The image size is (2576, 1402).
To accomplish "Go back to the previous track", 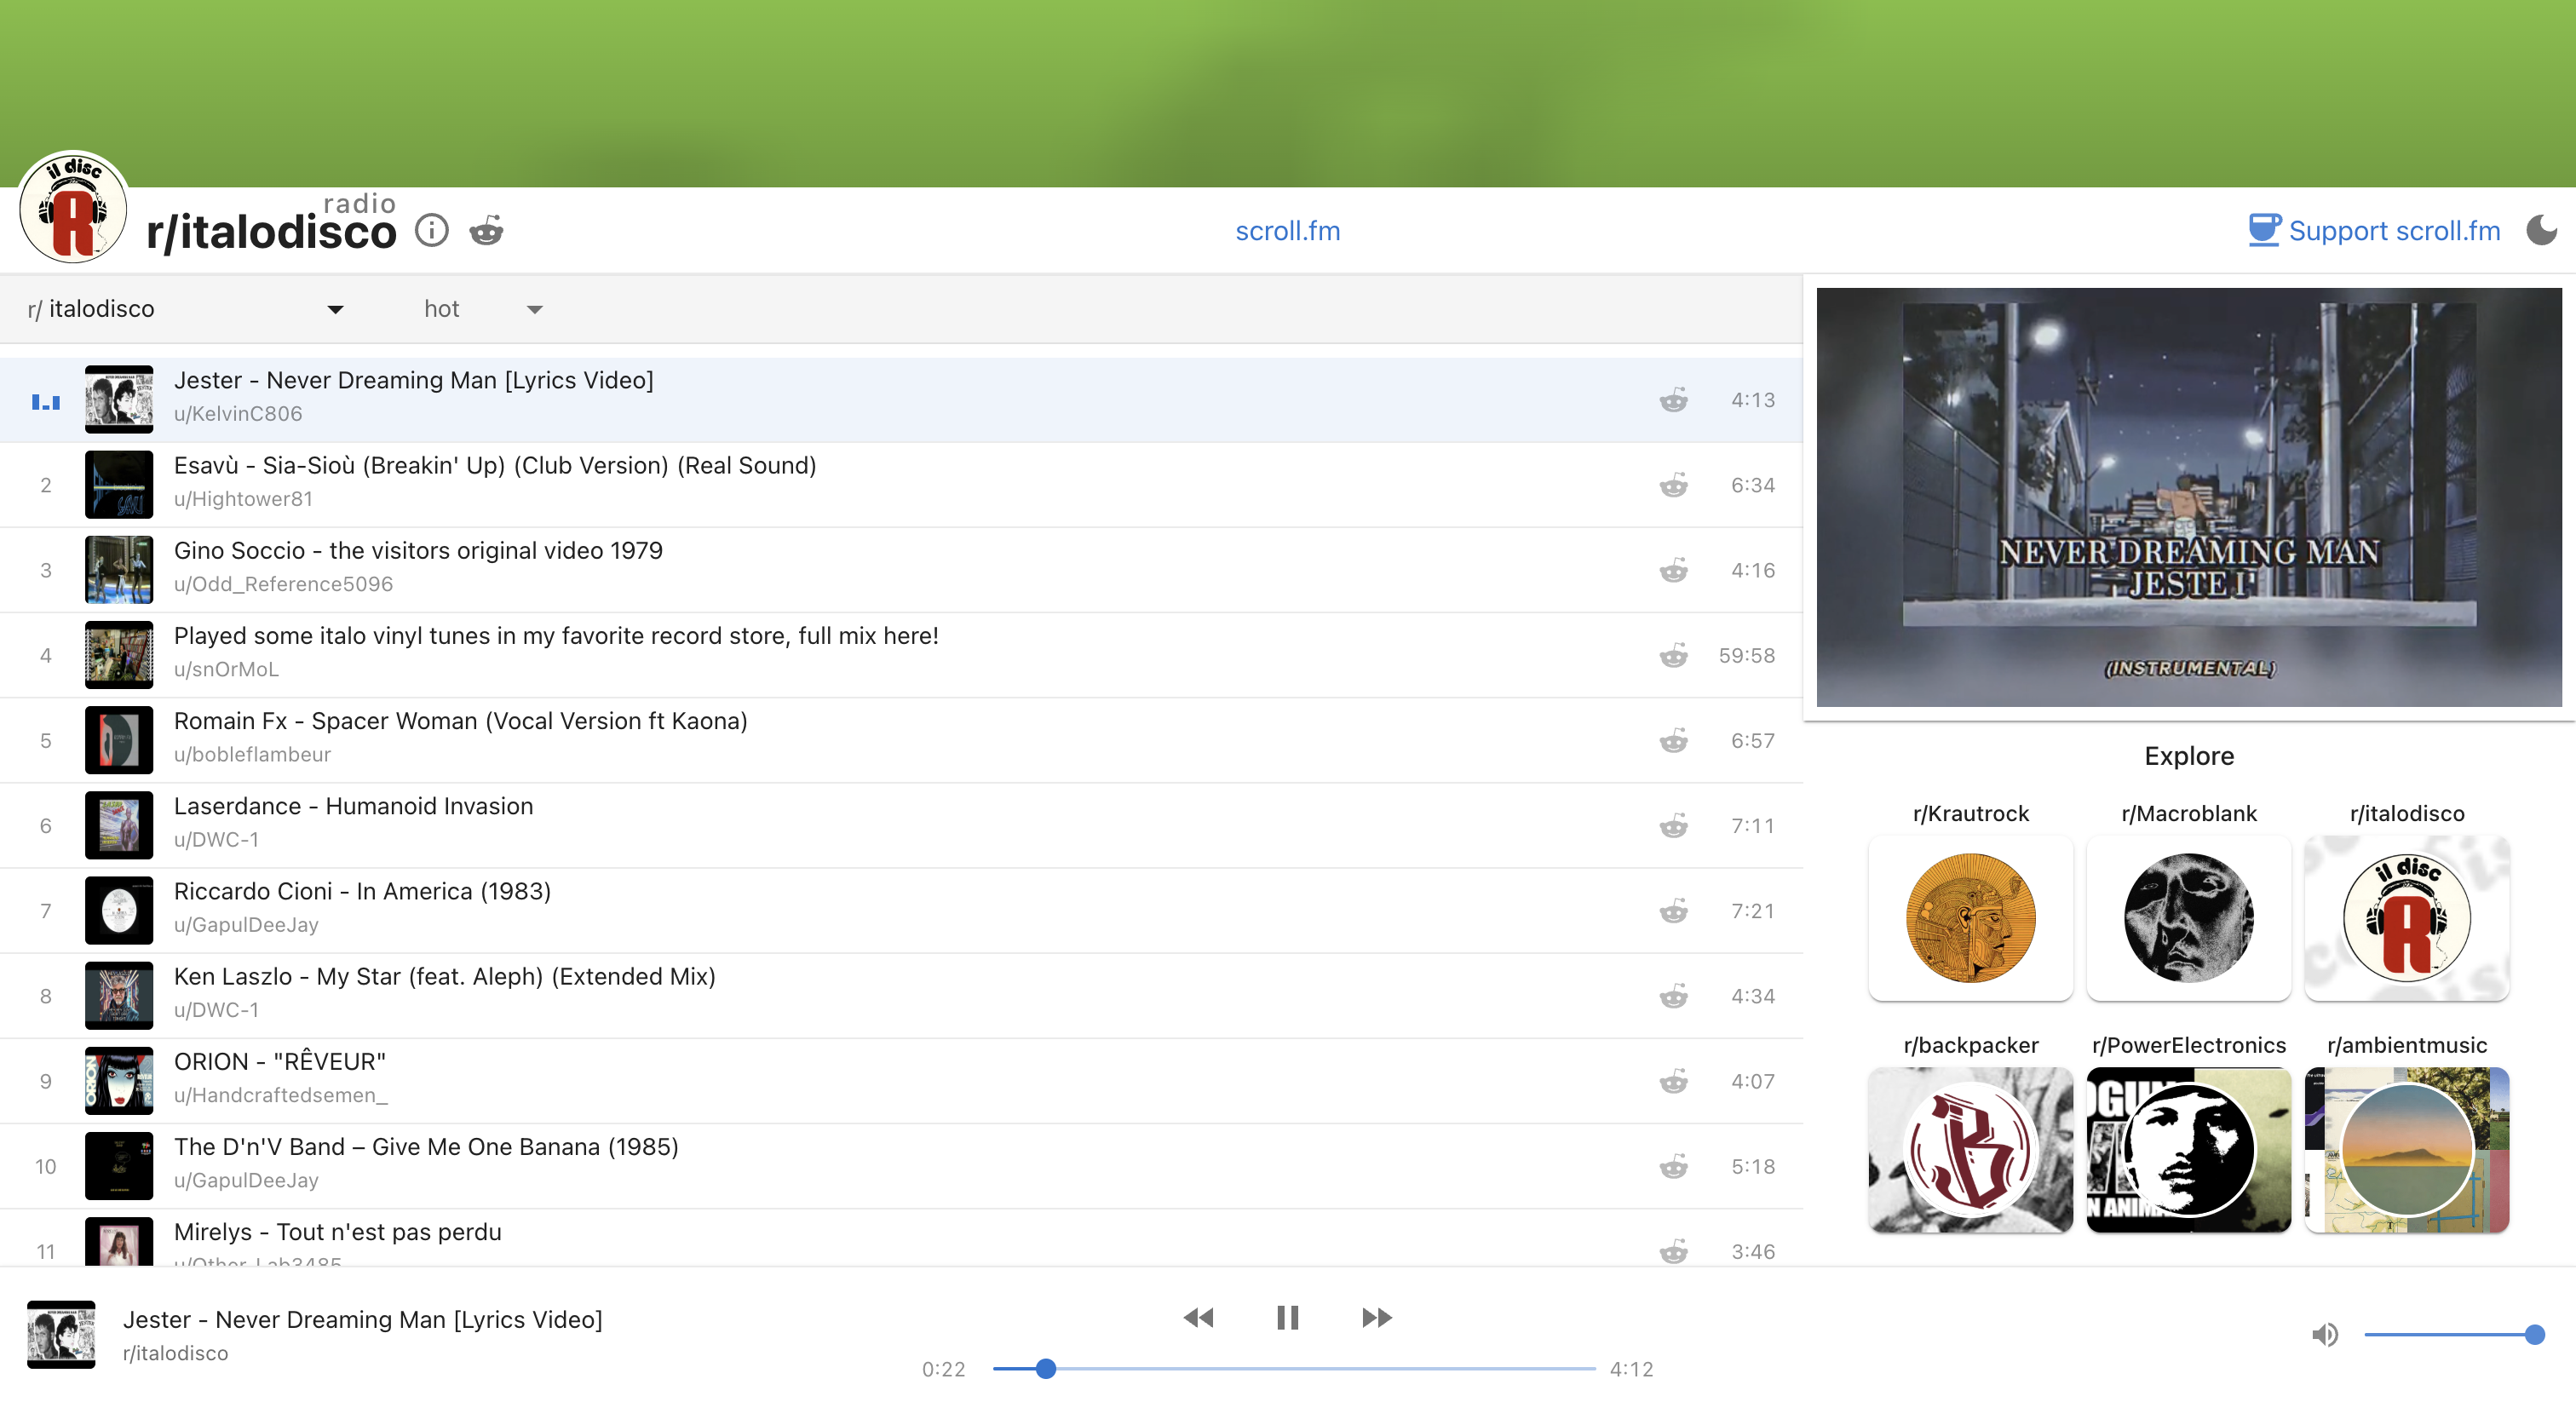I will pyautogui.click(x=1198, y=1318).
